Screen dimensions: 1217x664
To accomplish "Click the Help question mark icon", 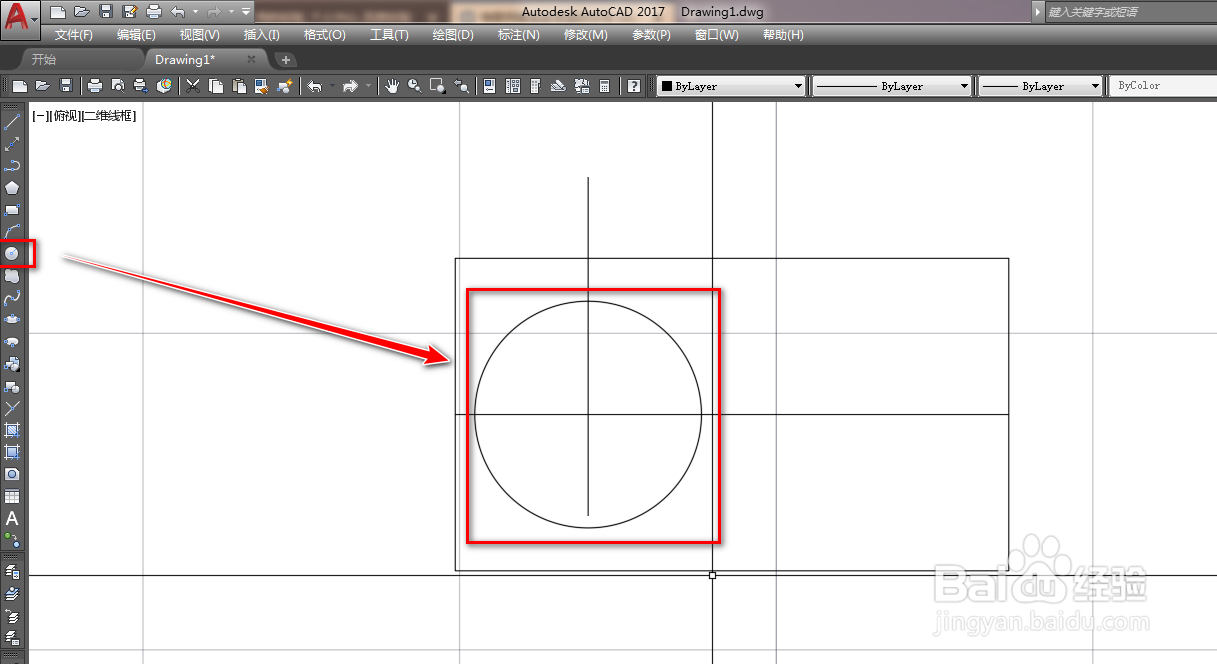I will 634,86.
